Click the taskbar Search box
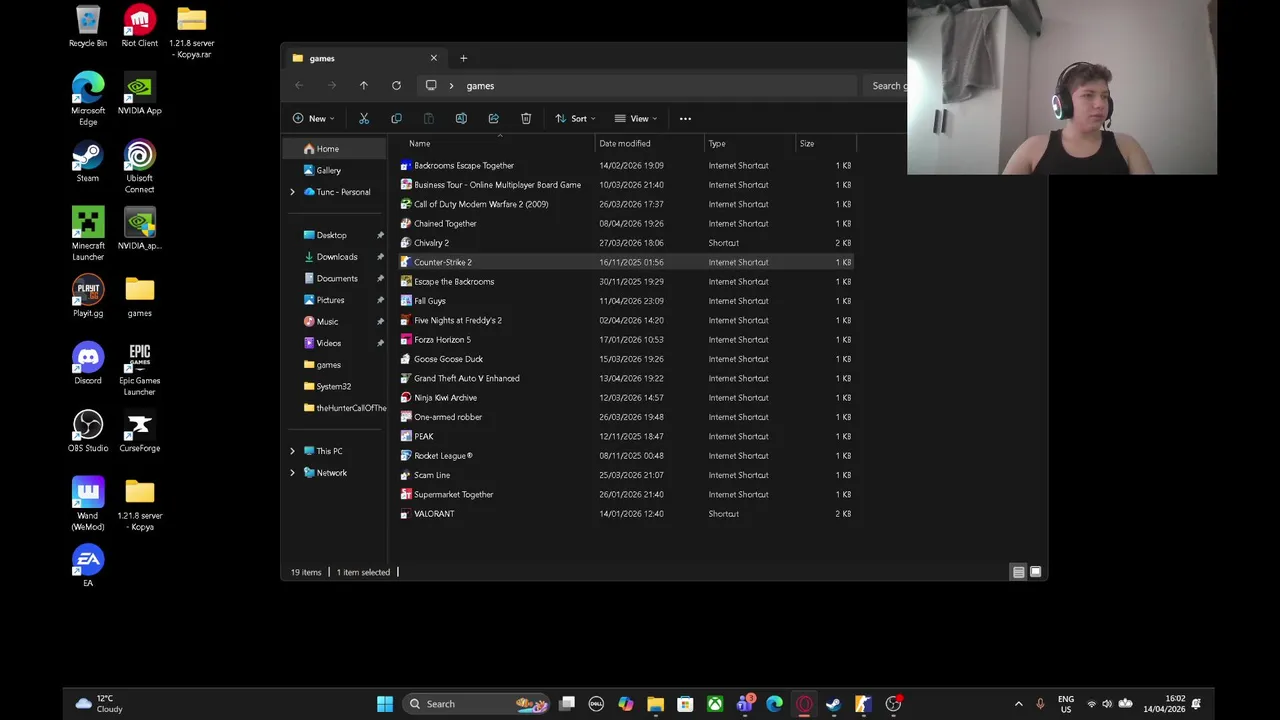The image size is (1280, 720). point(477,704)
